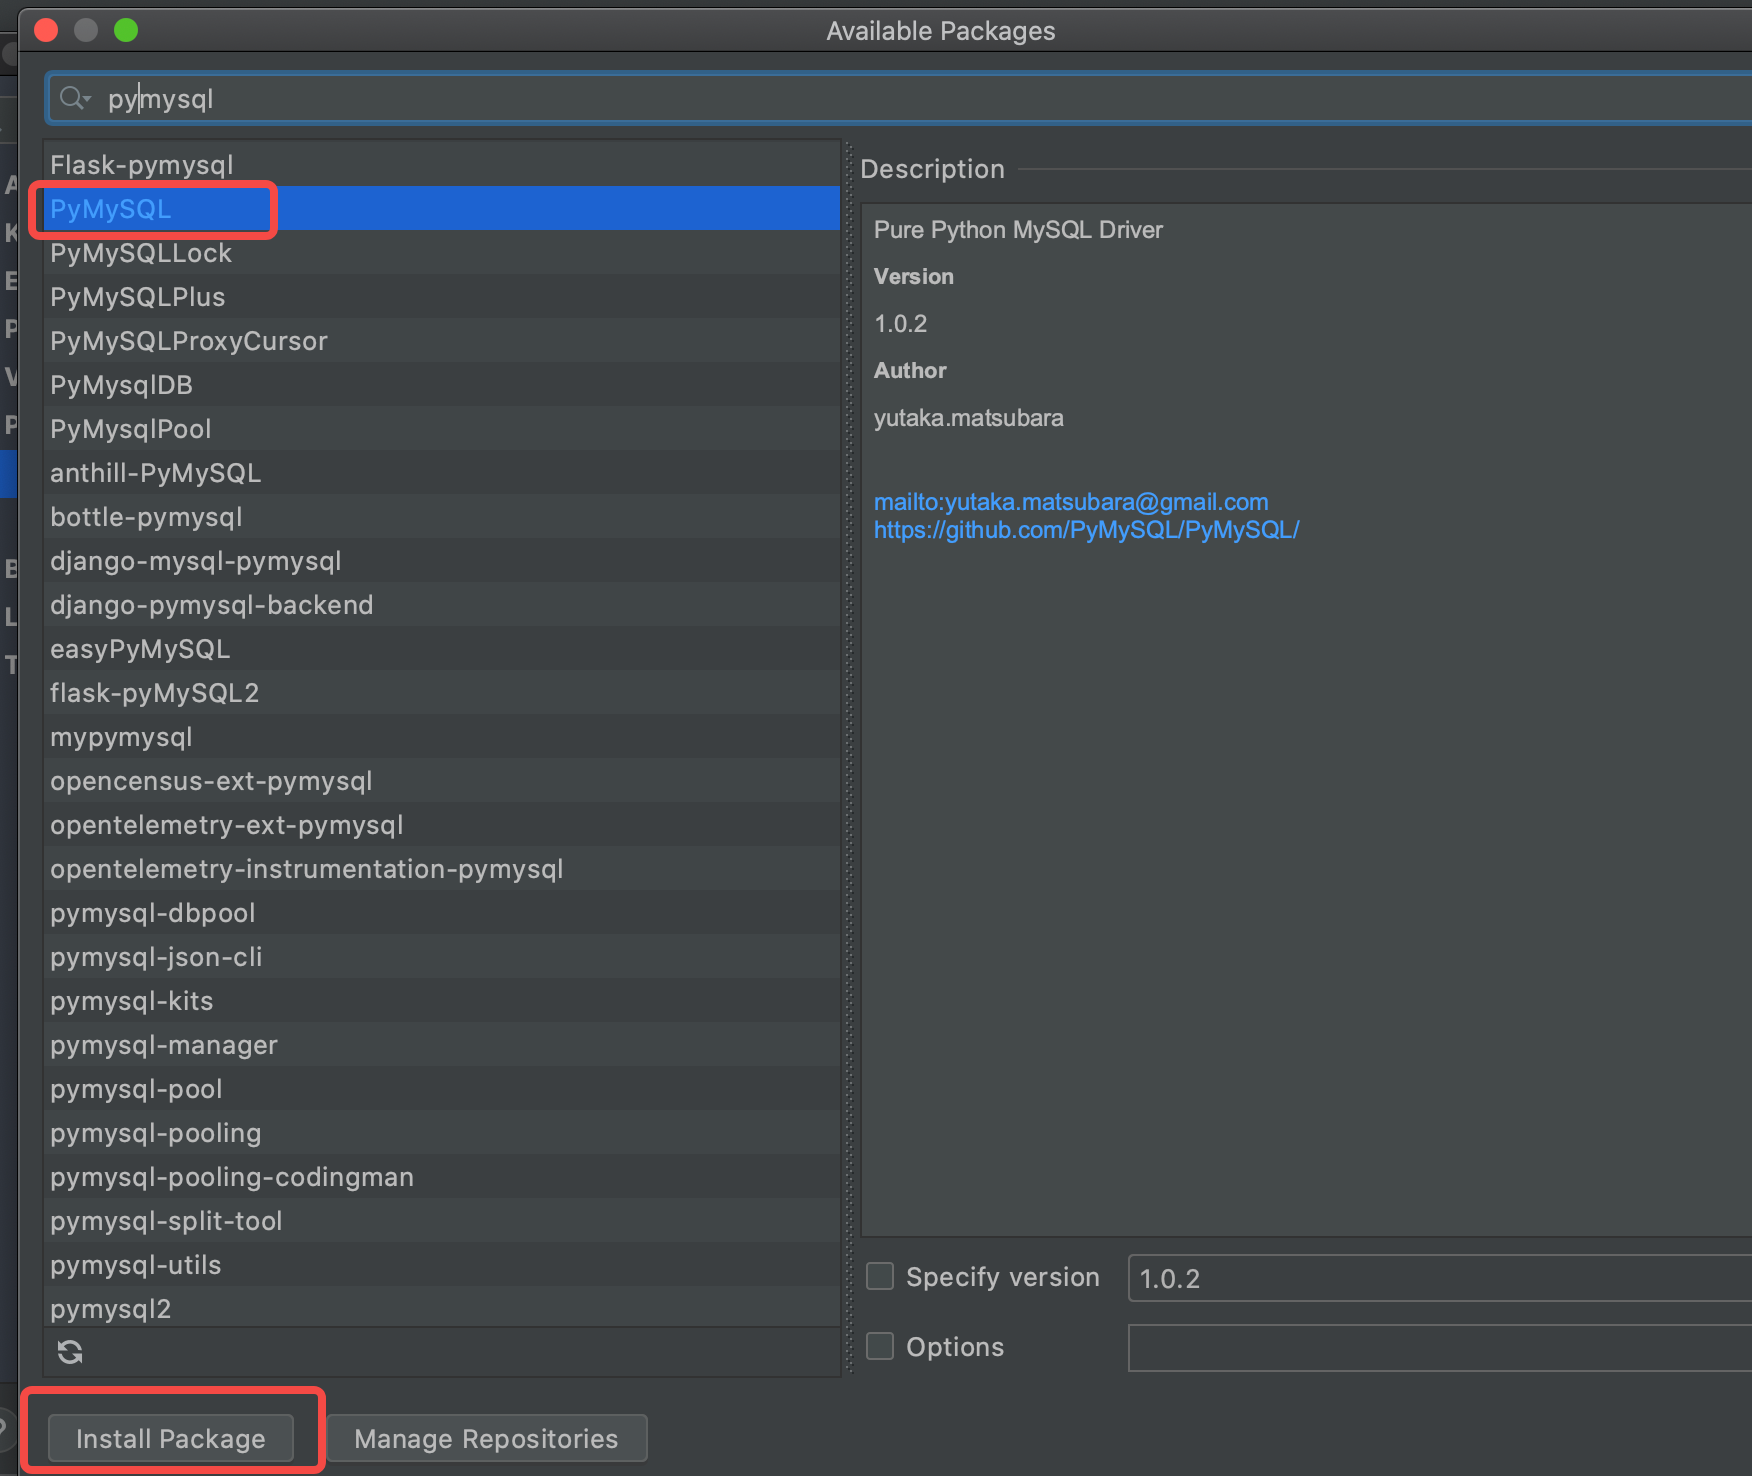The height and width of the screenshot is (1476, 1752).
Task: Select the PyMySQL package row
Action: (x=442, y=208)
